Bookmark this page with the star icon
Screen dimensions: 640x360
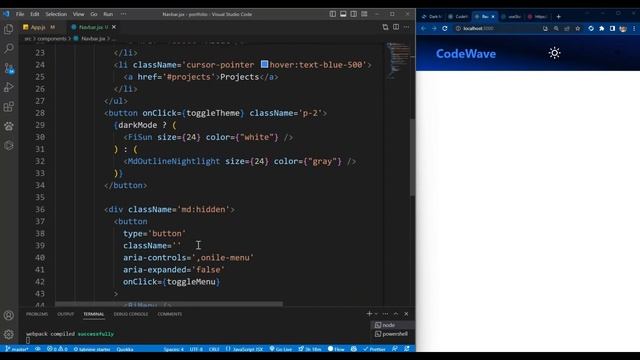(x=578, y=29)
